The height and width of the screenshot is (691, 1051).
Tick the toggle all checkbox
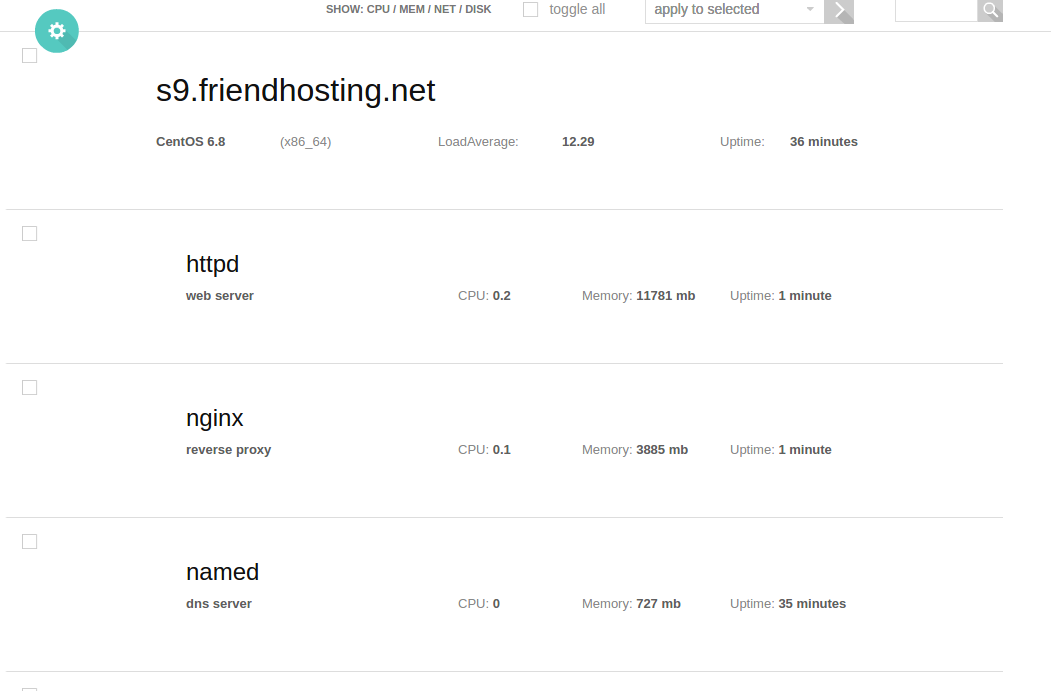pyautogui.click(x=530, y=9)
